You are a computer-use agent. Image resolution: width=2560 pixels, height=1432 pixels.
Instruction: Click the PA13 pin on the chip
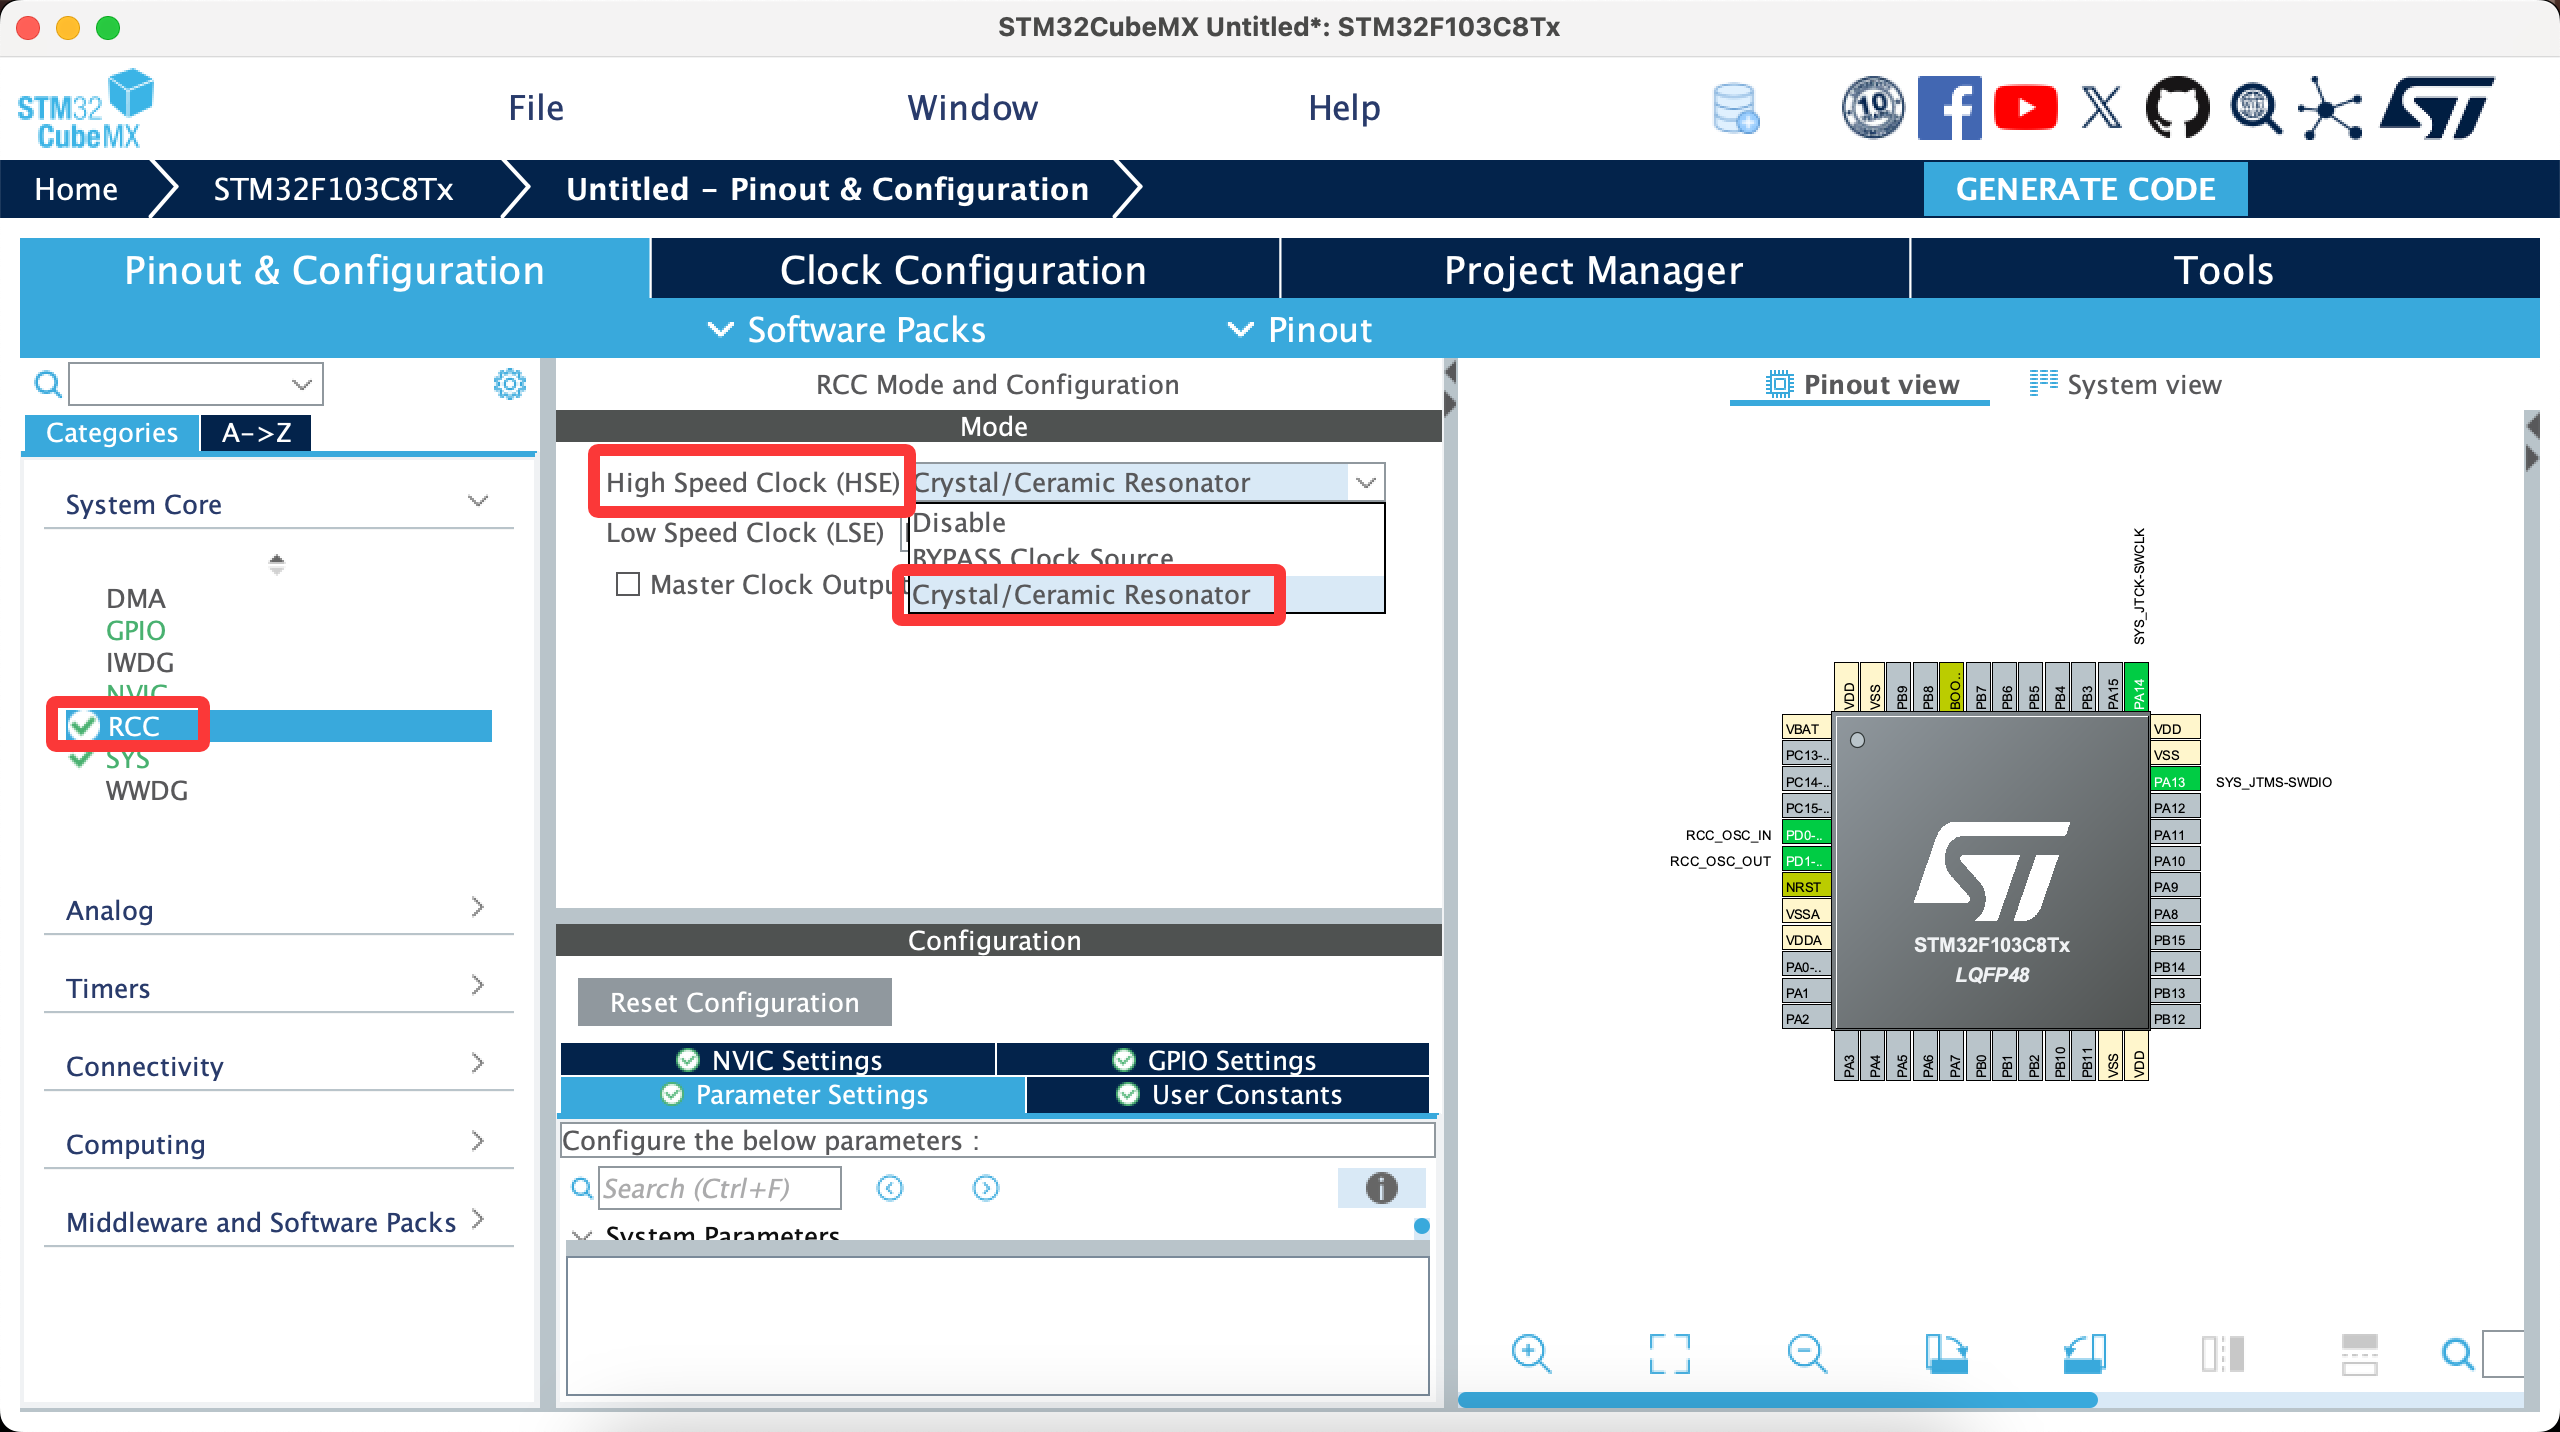(2174, 781)
